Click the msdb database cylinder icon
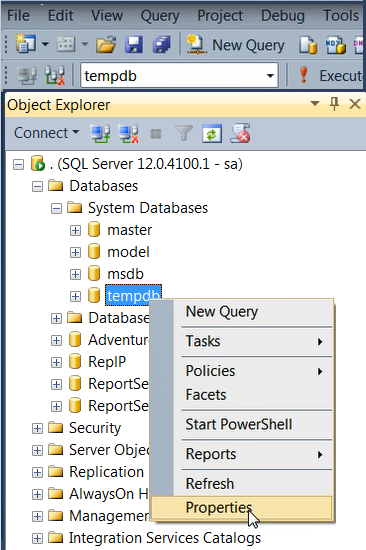This screenshot has height=550, width=366. coord(94,274)
